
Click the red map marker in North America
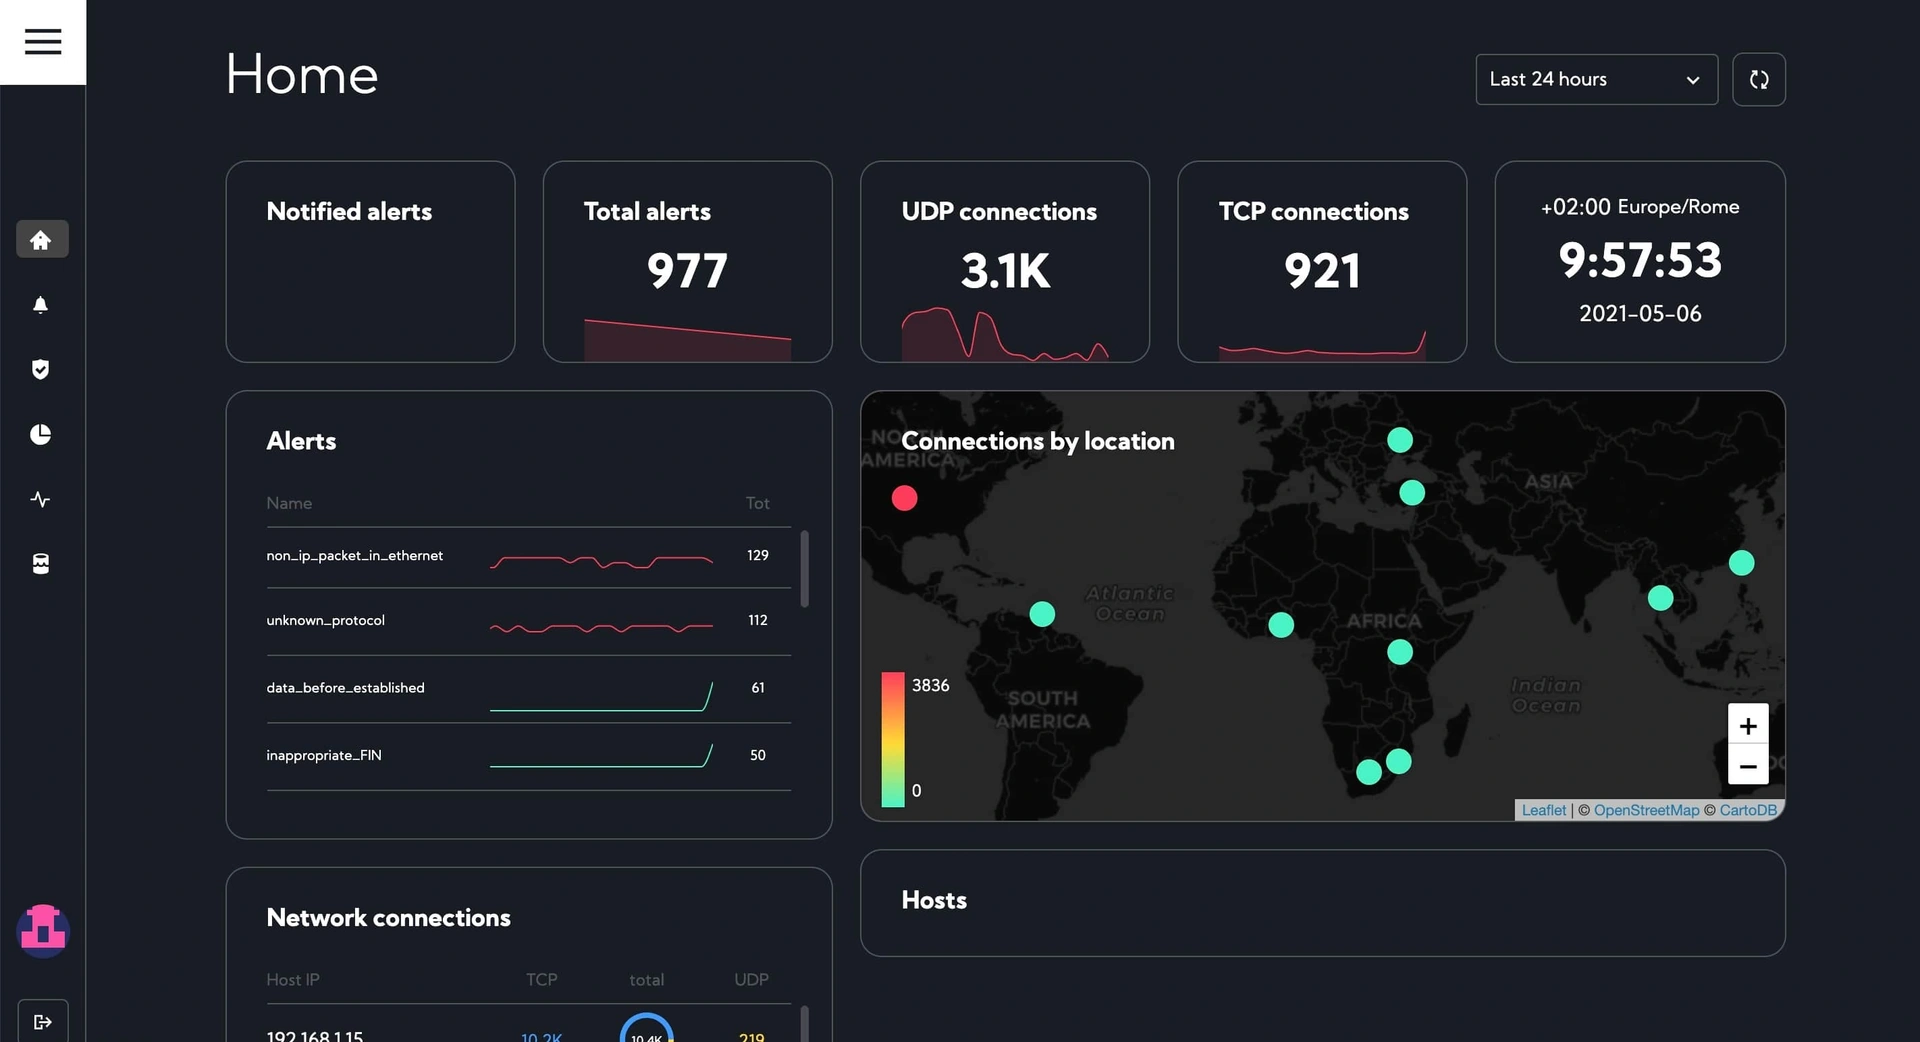904,498
